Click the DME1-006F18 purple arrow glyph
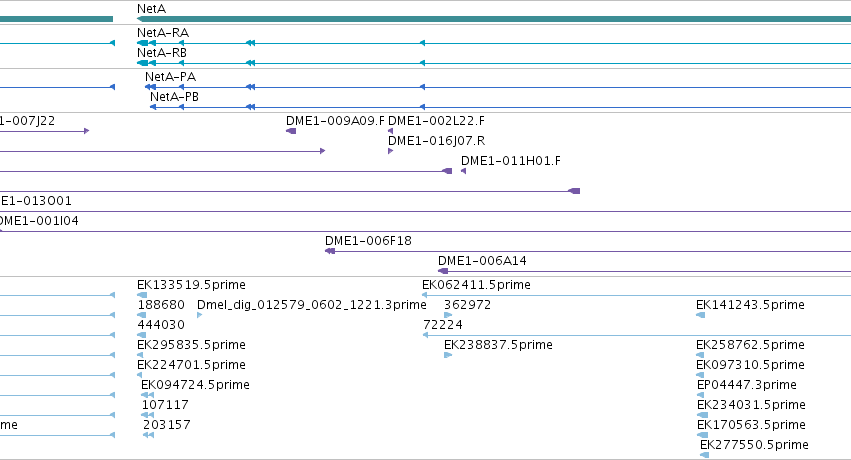Screen dimensions: 851x460 coord(330,251)
